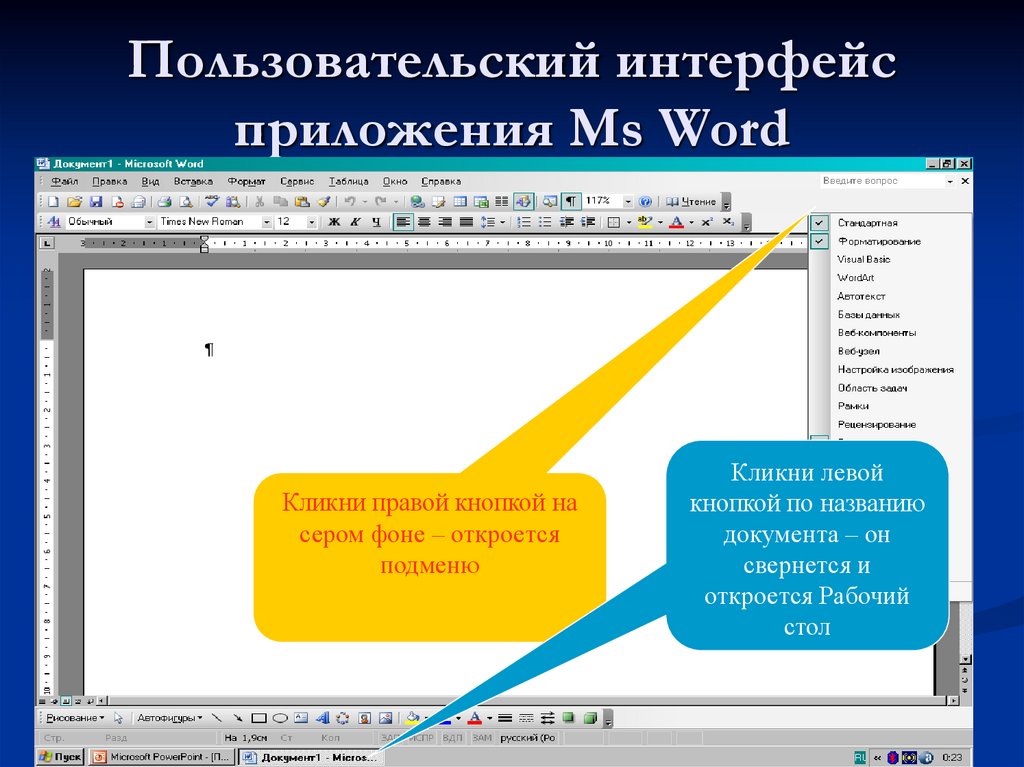Viewport: 1024px width, 767px height.
Task: Expand the font size 12 dropdown
Action: tap(311, 222)
